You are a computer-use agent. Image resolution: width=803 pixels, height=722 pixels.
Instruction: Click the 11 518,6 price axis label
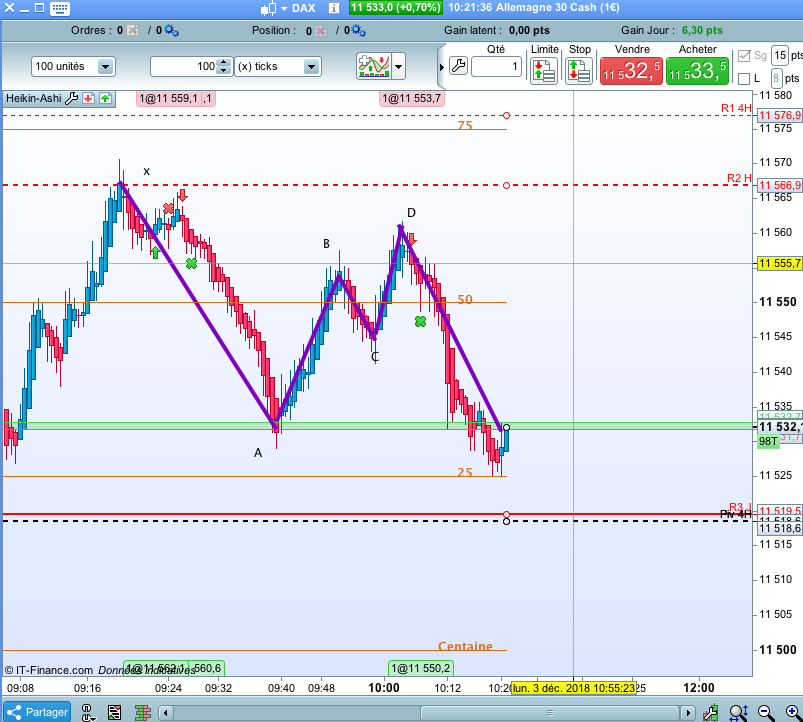[779, 528]
